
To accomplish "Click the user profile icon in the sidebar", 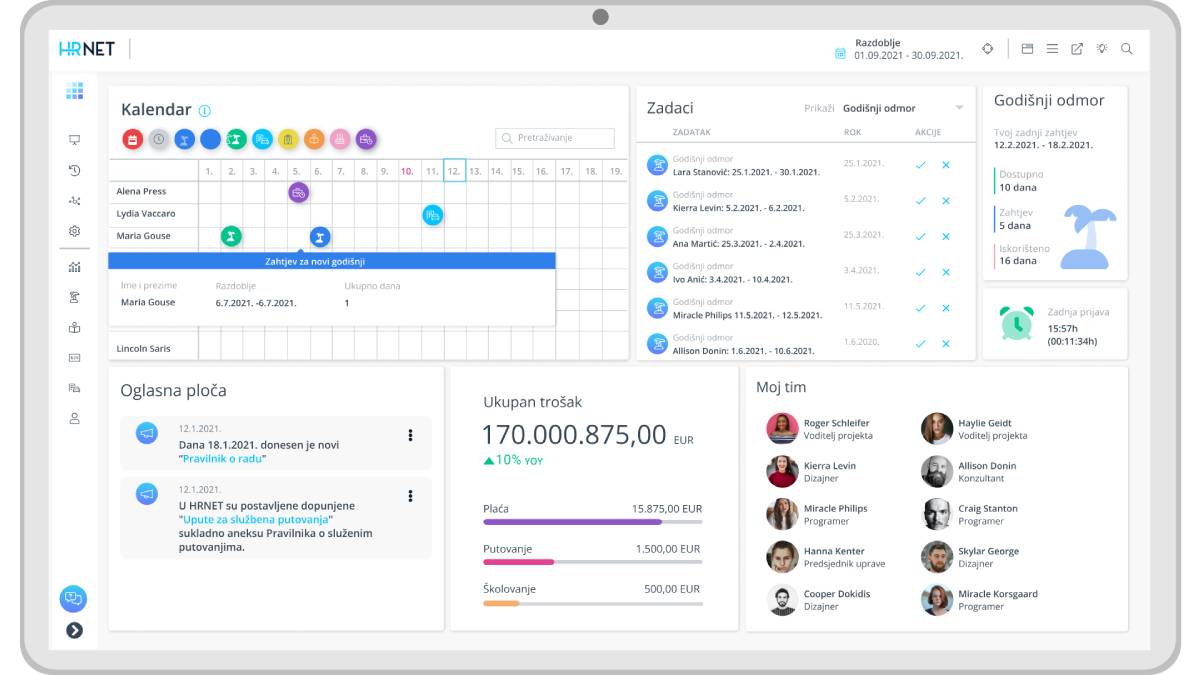I will (x=74, y=419).
